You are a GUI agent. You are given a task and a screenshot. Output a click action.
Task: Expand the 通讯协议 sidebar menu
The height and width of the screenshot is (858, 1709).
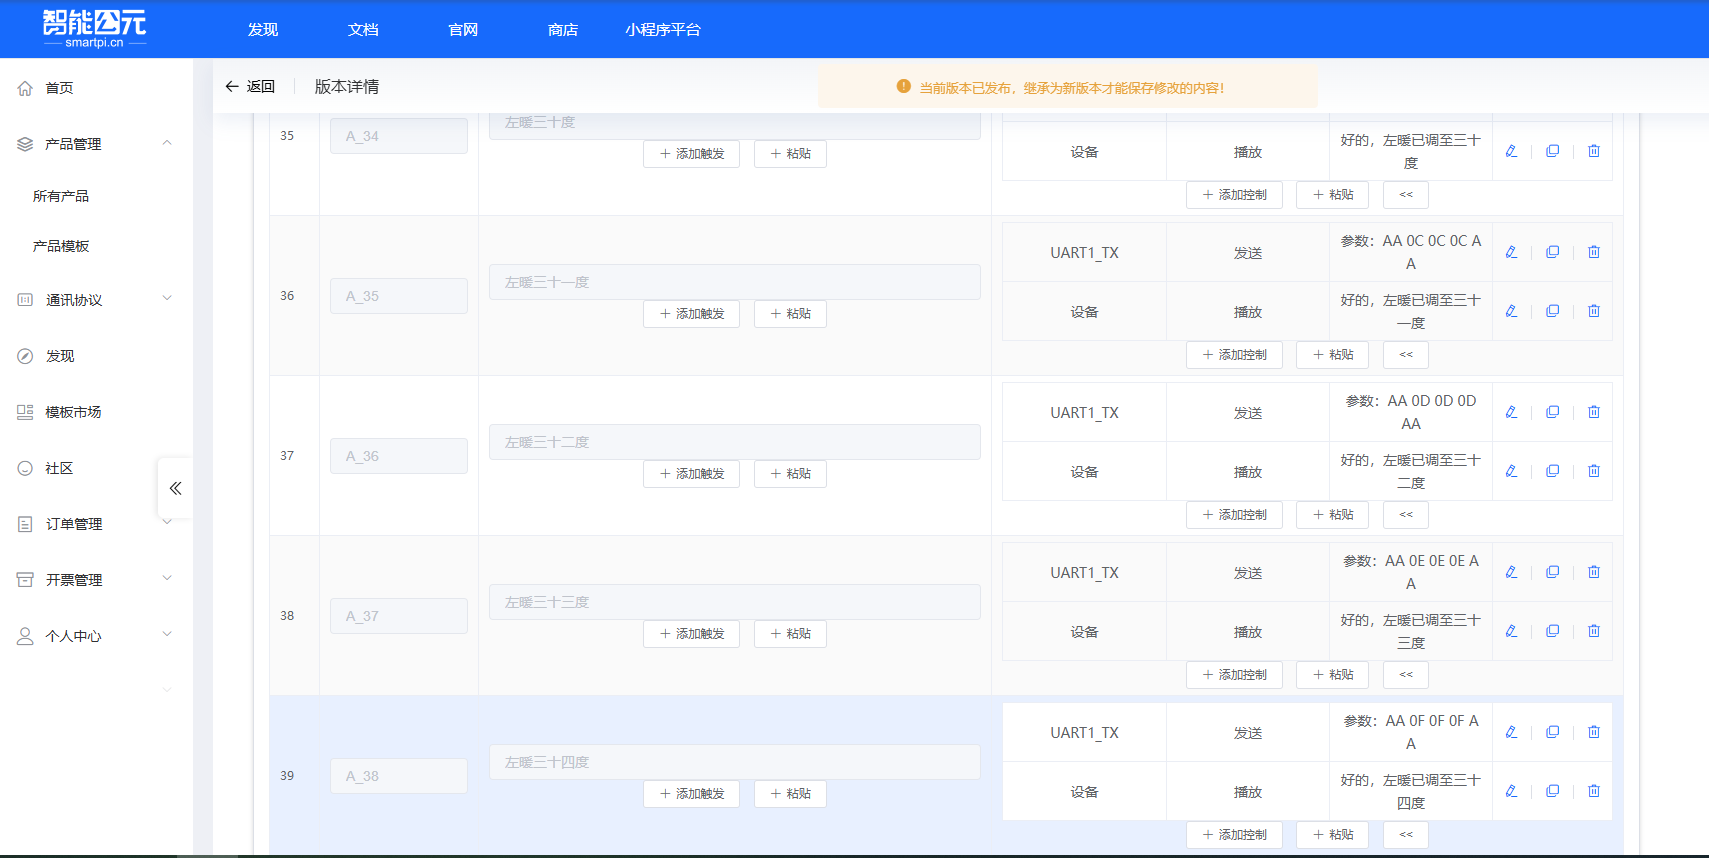point(167,299)
